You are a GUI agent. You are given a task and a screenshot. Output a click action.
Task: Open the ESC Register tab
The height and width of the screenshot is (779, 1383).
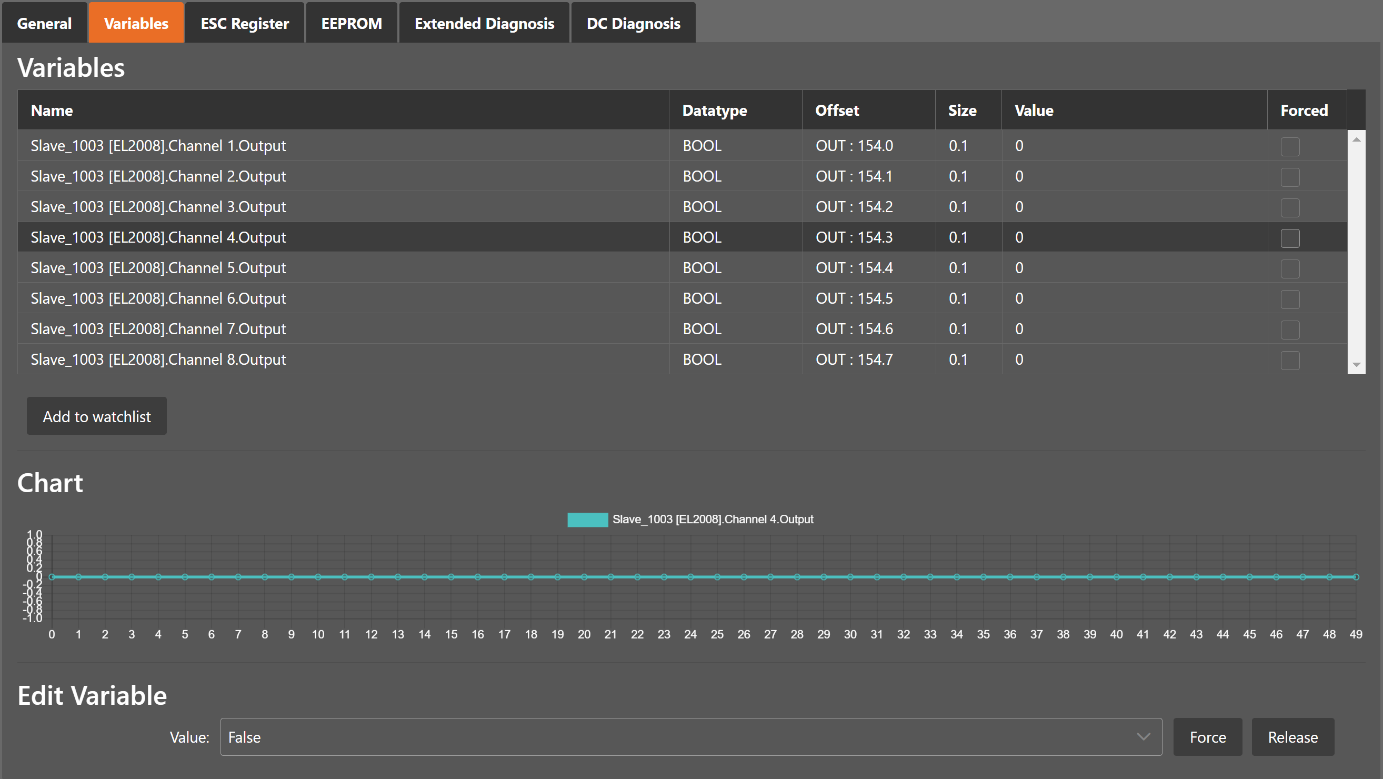[244, 23]
